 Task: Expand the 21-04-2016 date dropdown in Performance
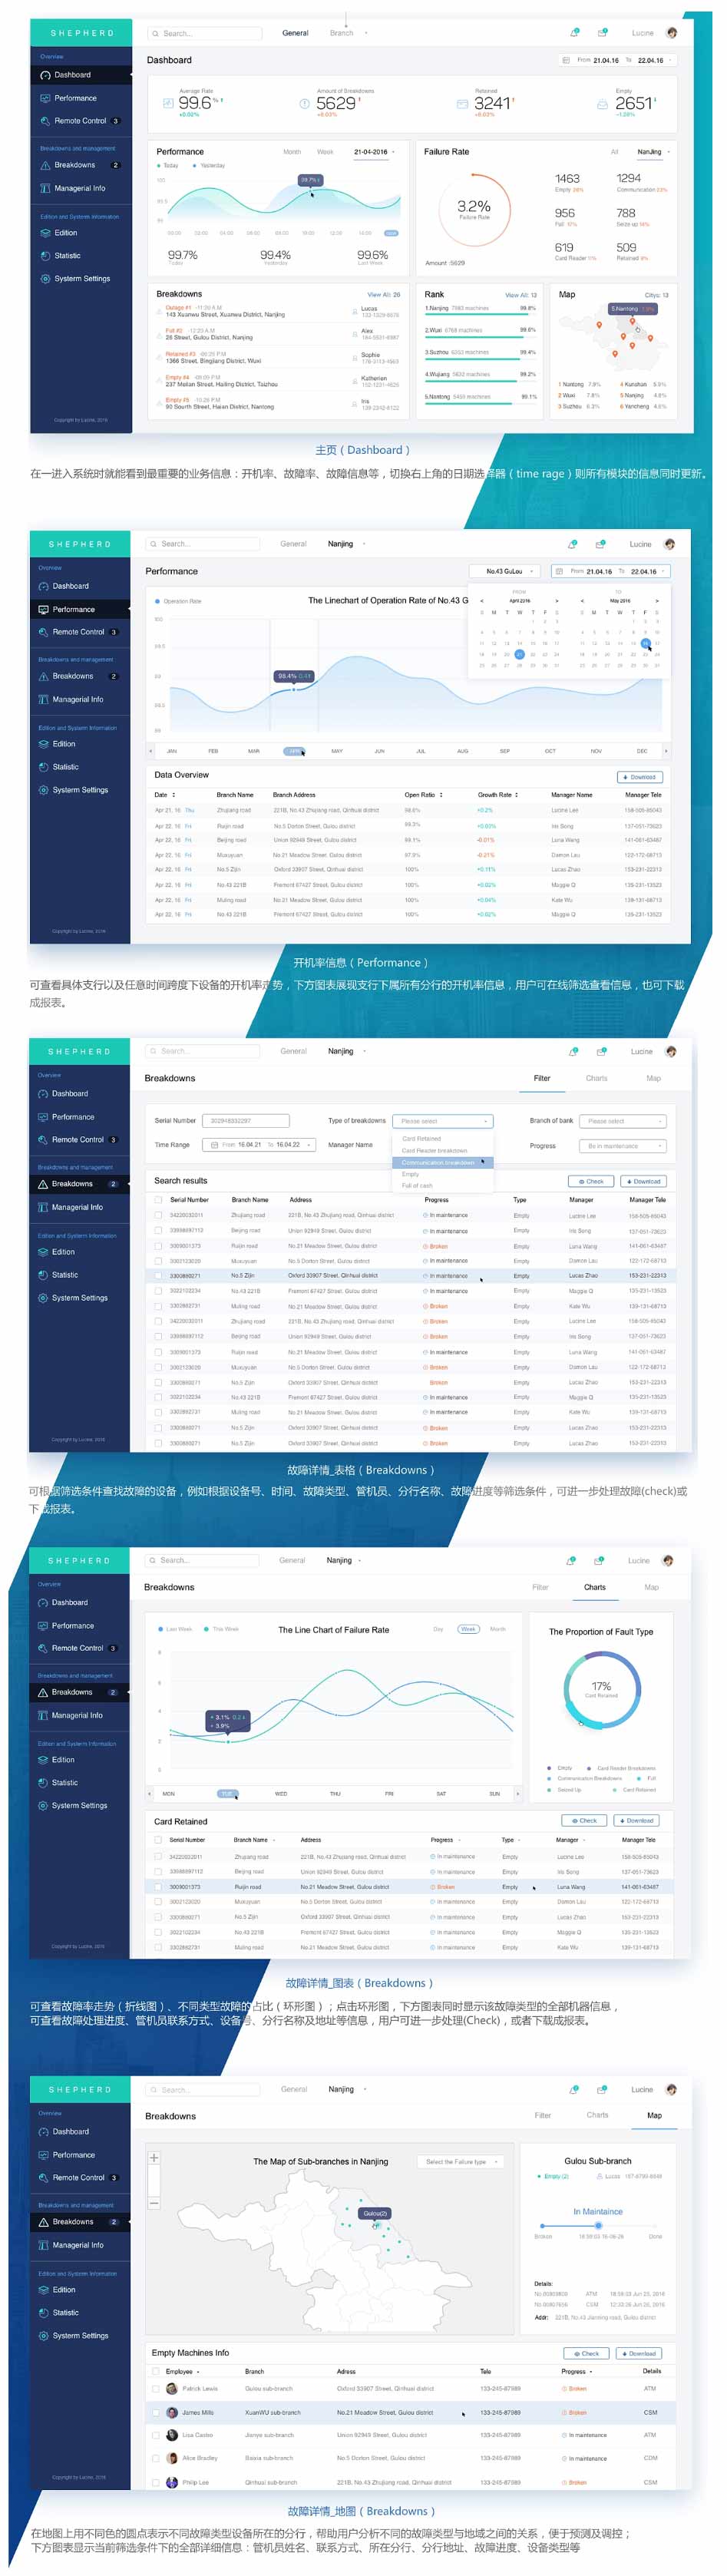click(374, 152)
